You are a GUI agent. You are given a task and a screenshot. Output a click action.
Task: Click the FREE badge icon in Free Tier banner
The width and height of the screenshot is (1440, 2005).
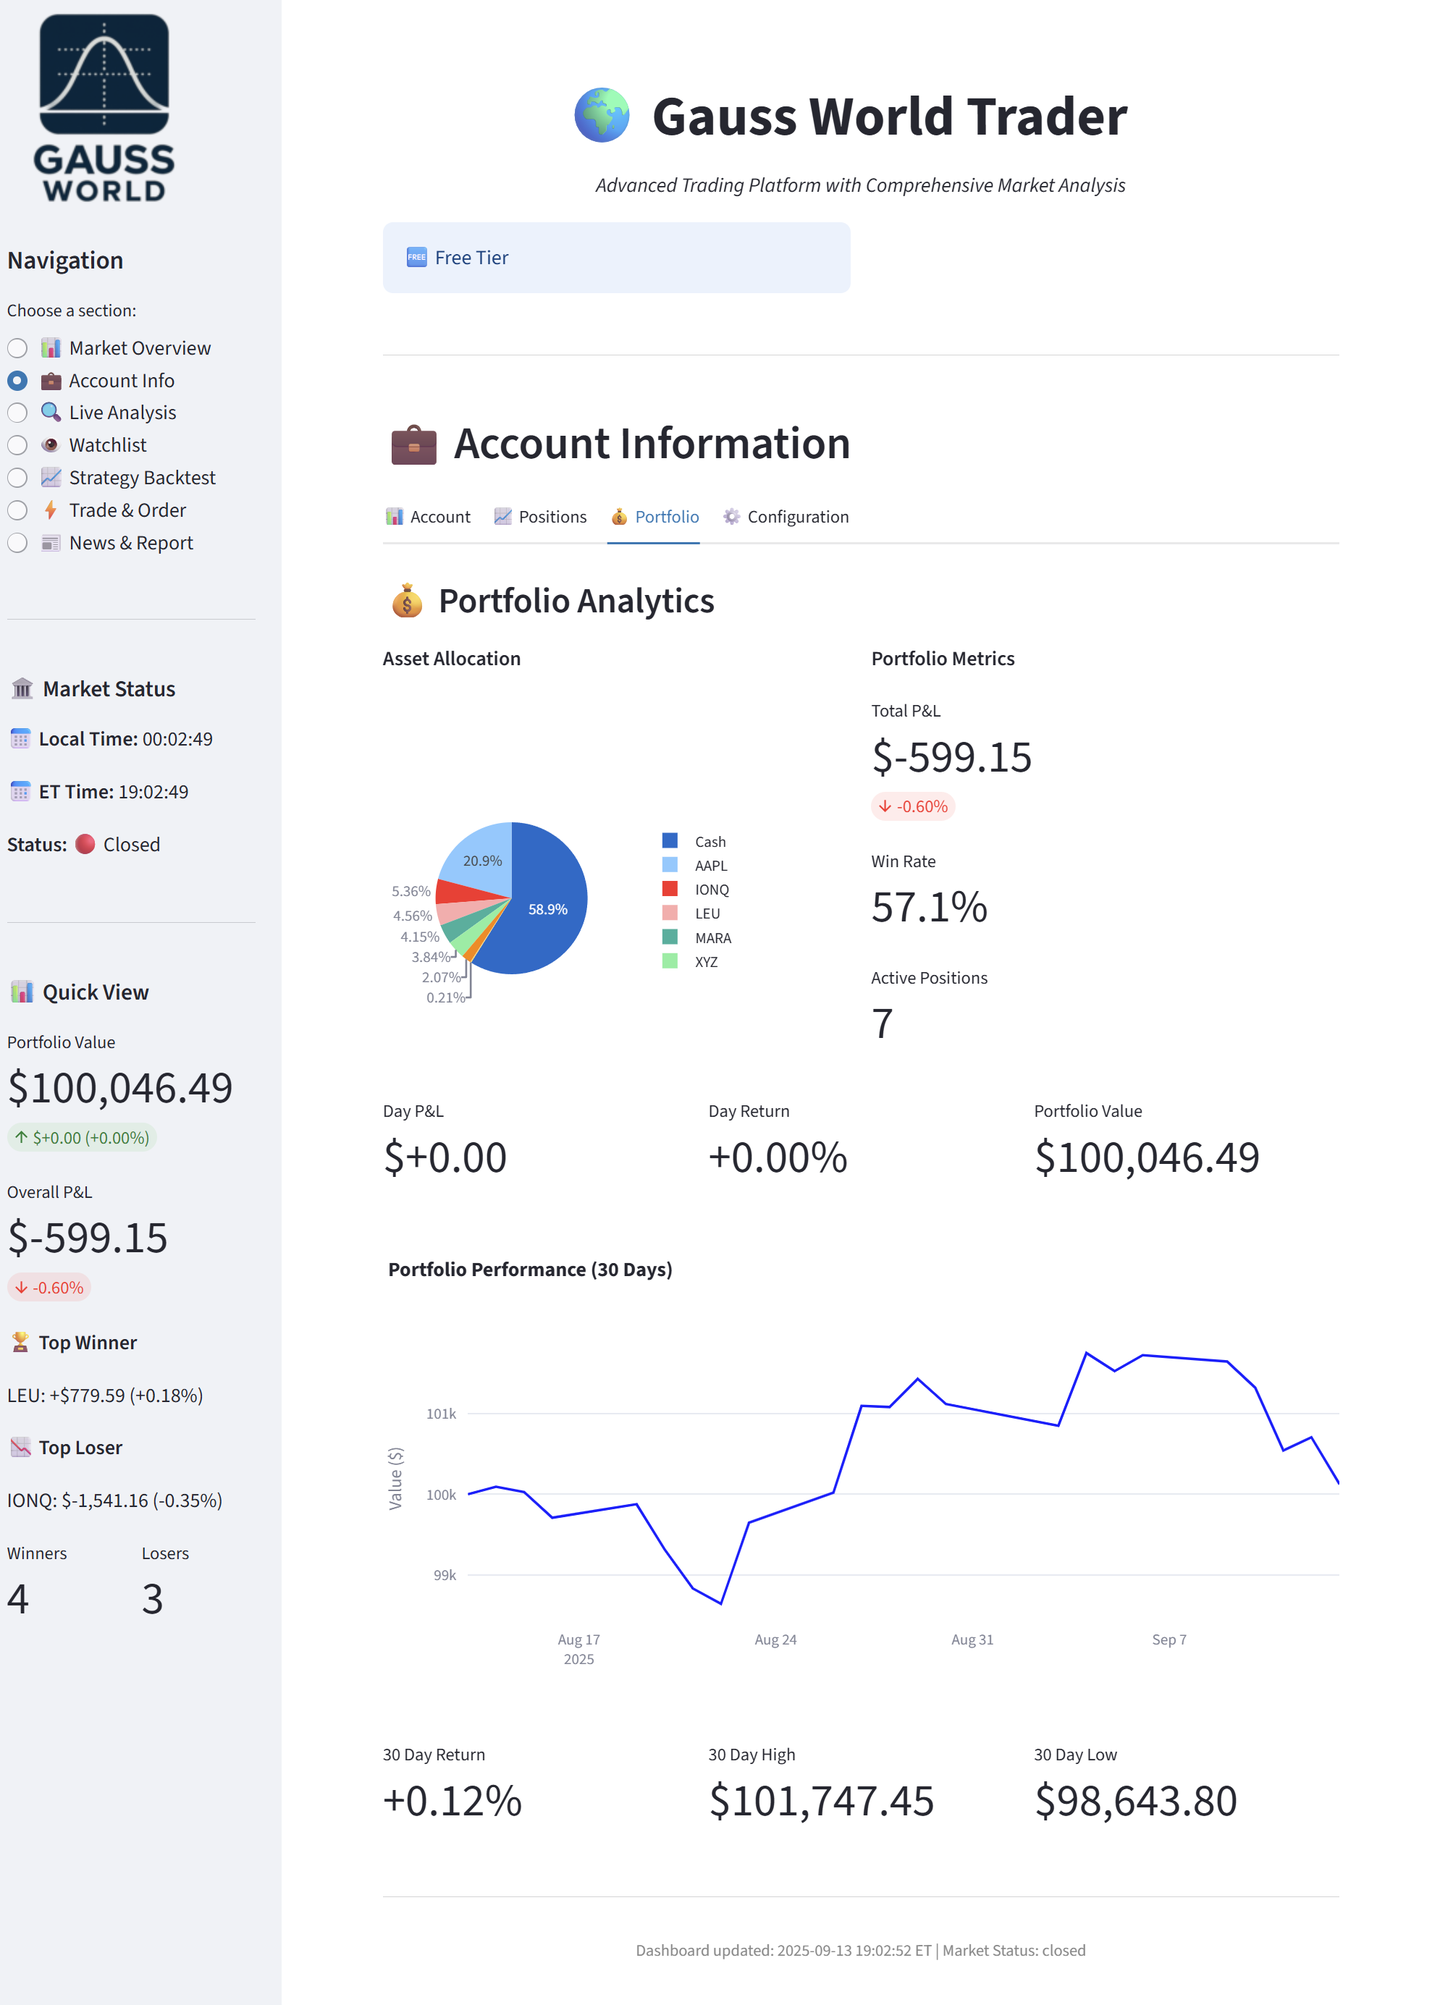417,258
